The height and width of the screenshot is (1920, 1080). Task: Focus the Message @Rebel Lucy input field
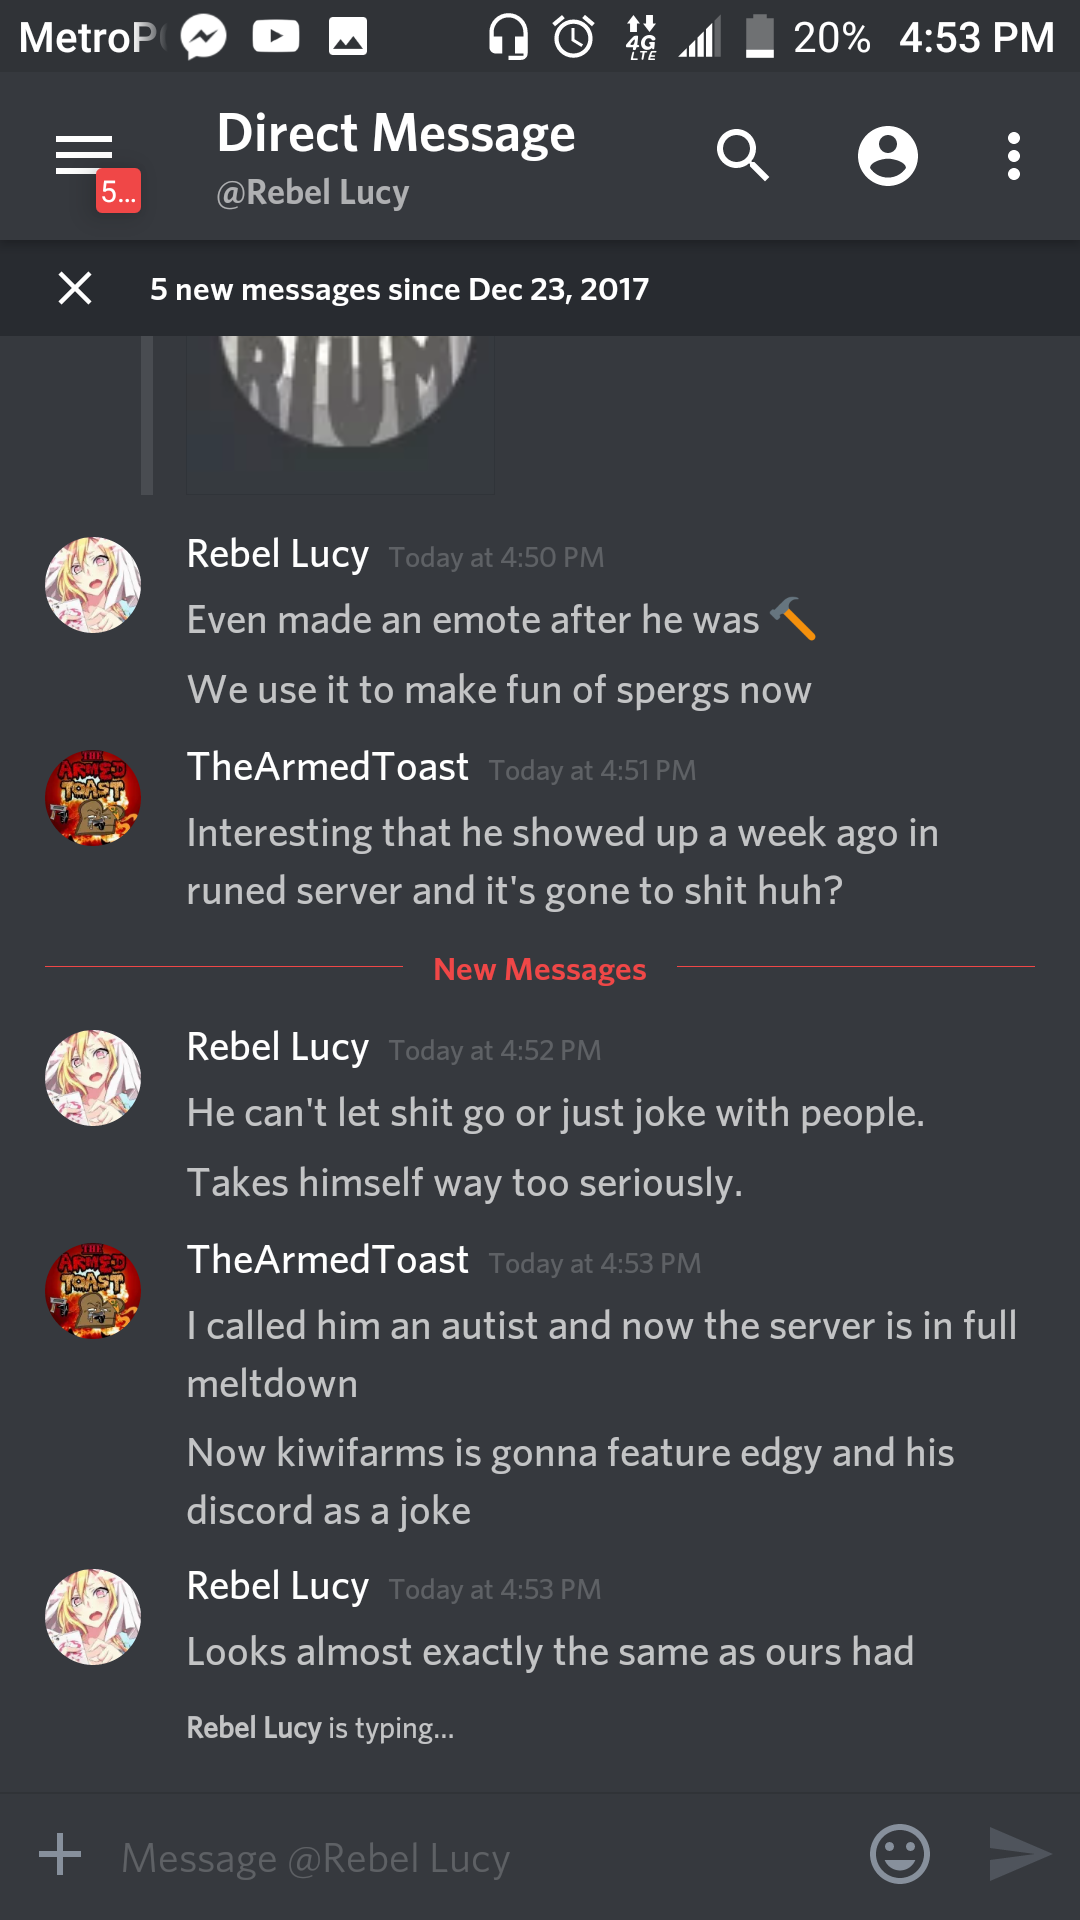click(x=480, y=1858)
